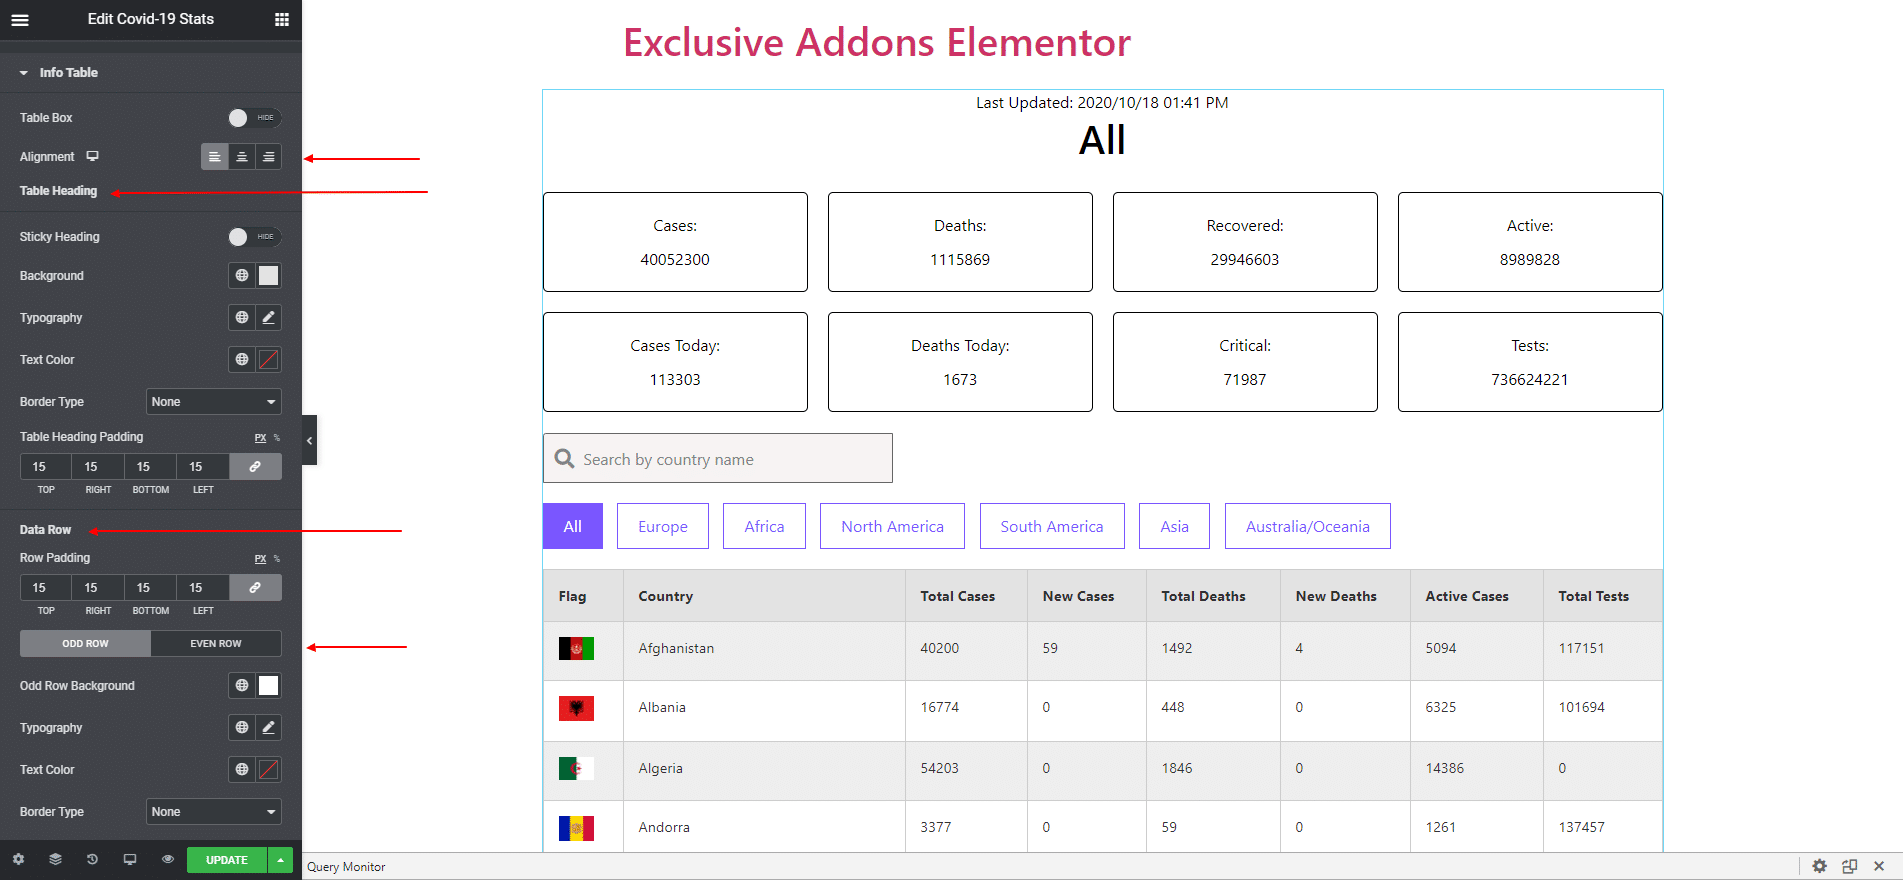This screenshot has height=880, width=1903.
Task: Click Row Padding left value field
Action: pyautogui.click(x=203, y=588)
